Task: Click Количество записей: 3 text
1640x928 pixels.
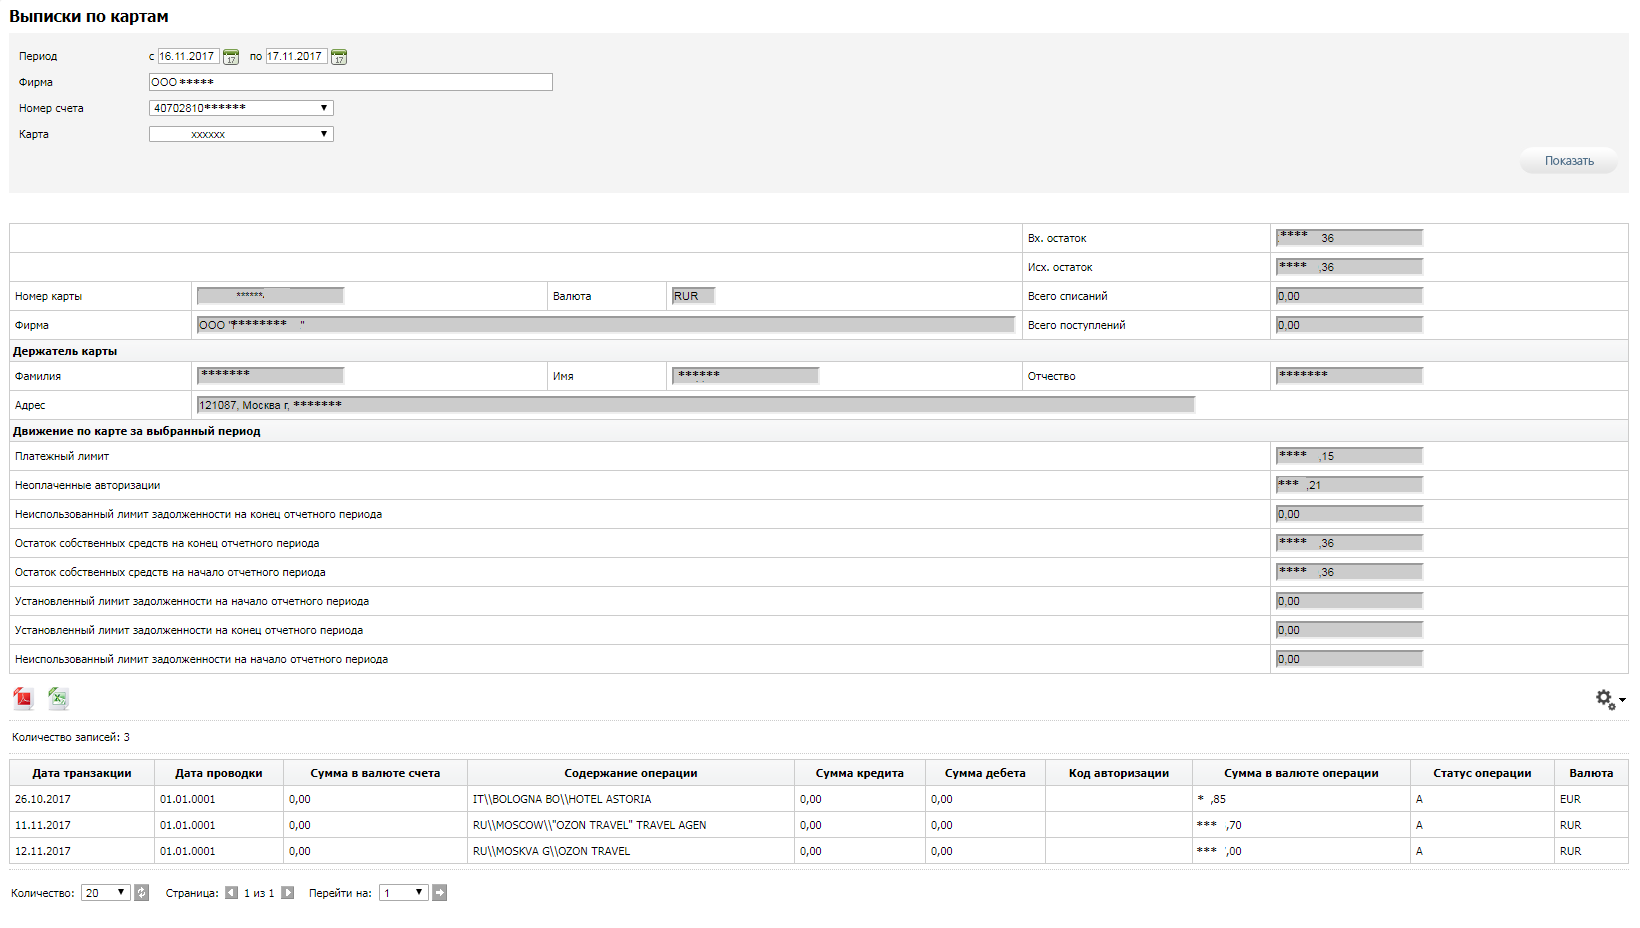Action: (71, 737)
